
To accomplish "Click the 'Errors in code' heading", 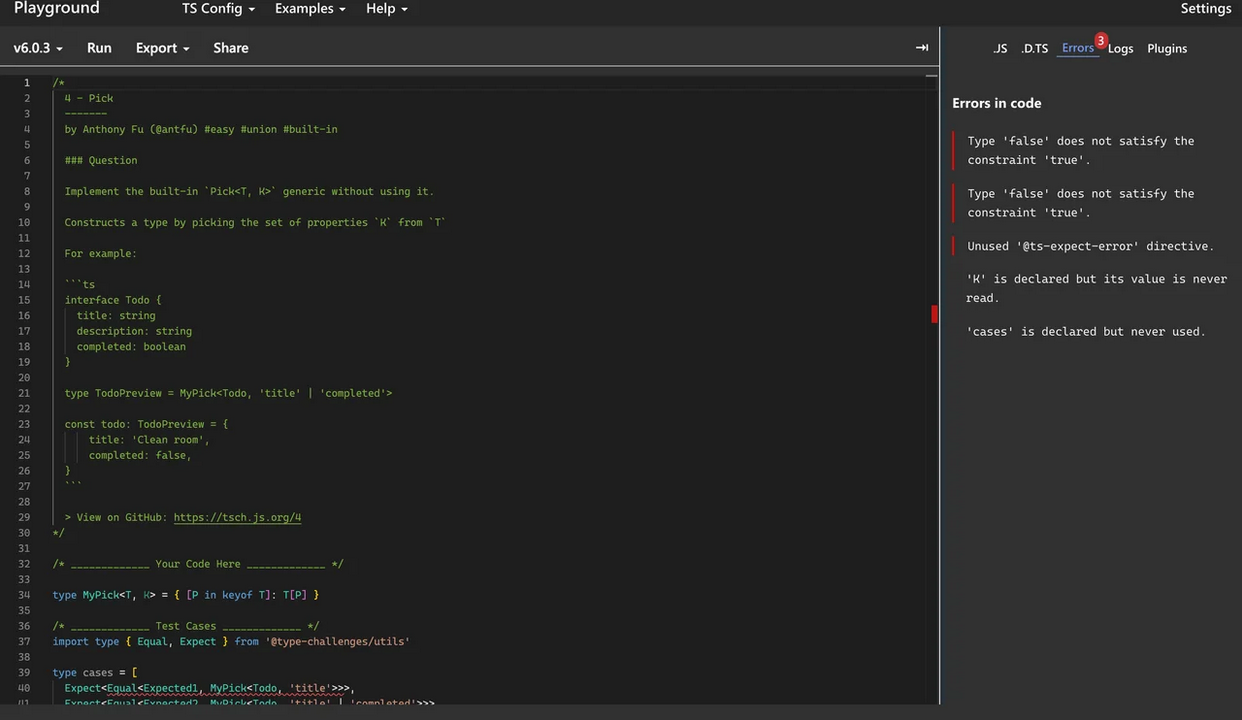I will pyautogui.click(x=996, y=103).
